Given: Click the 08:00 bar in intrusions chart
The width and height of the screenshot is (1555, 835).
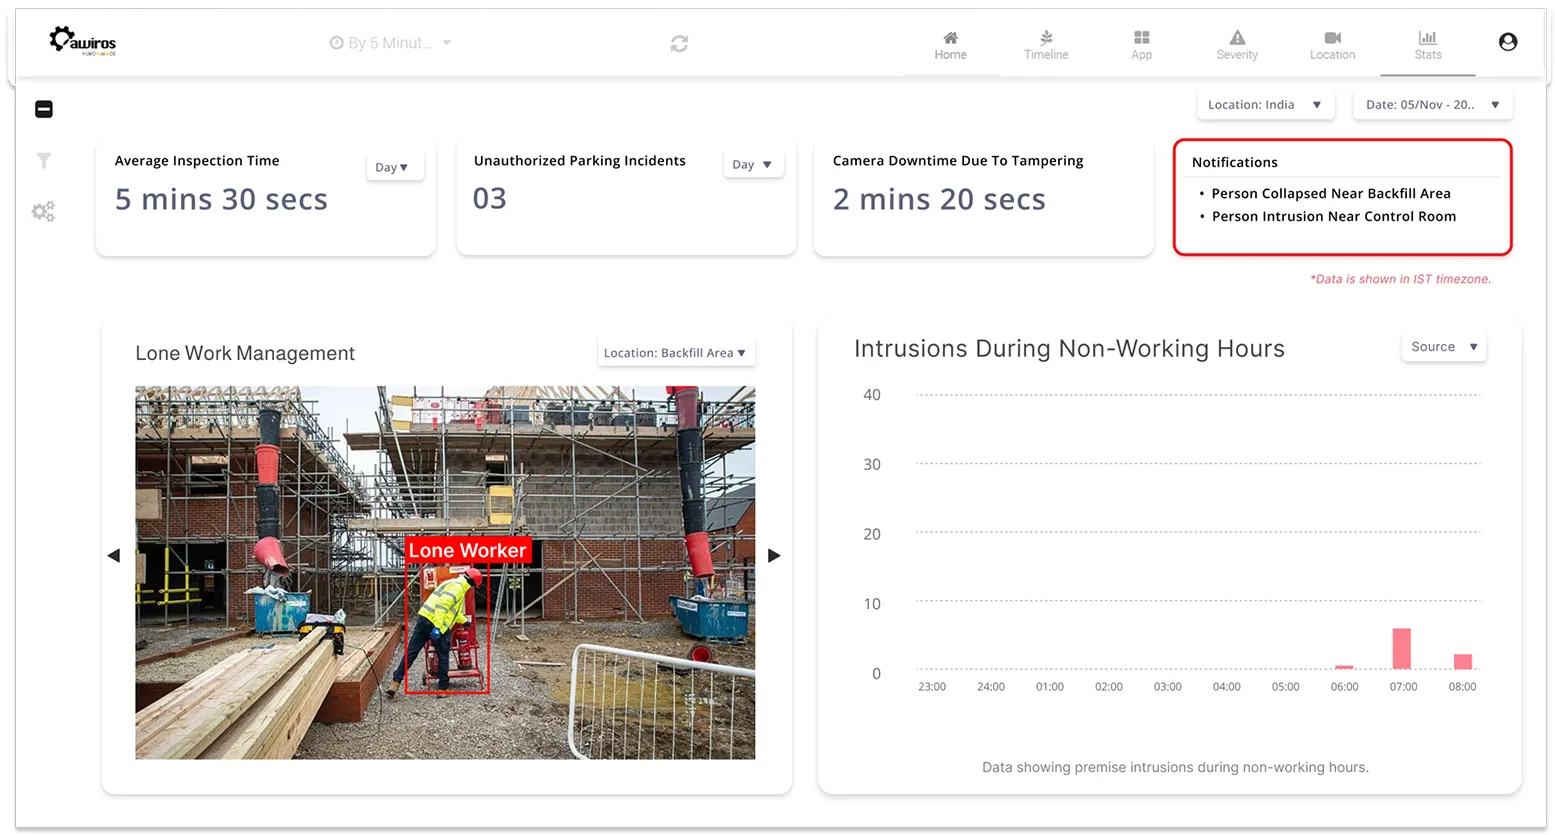Looking at the screenshot, I should tap(1462, 661).
